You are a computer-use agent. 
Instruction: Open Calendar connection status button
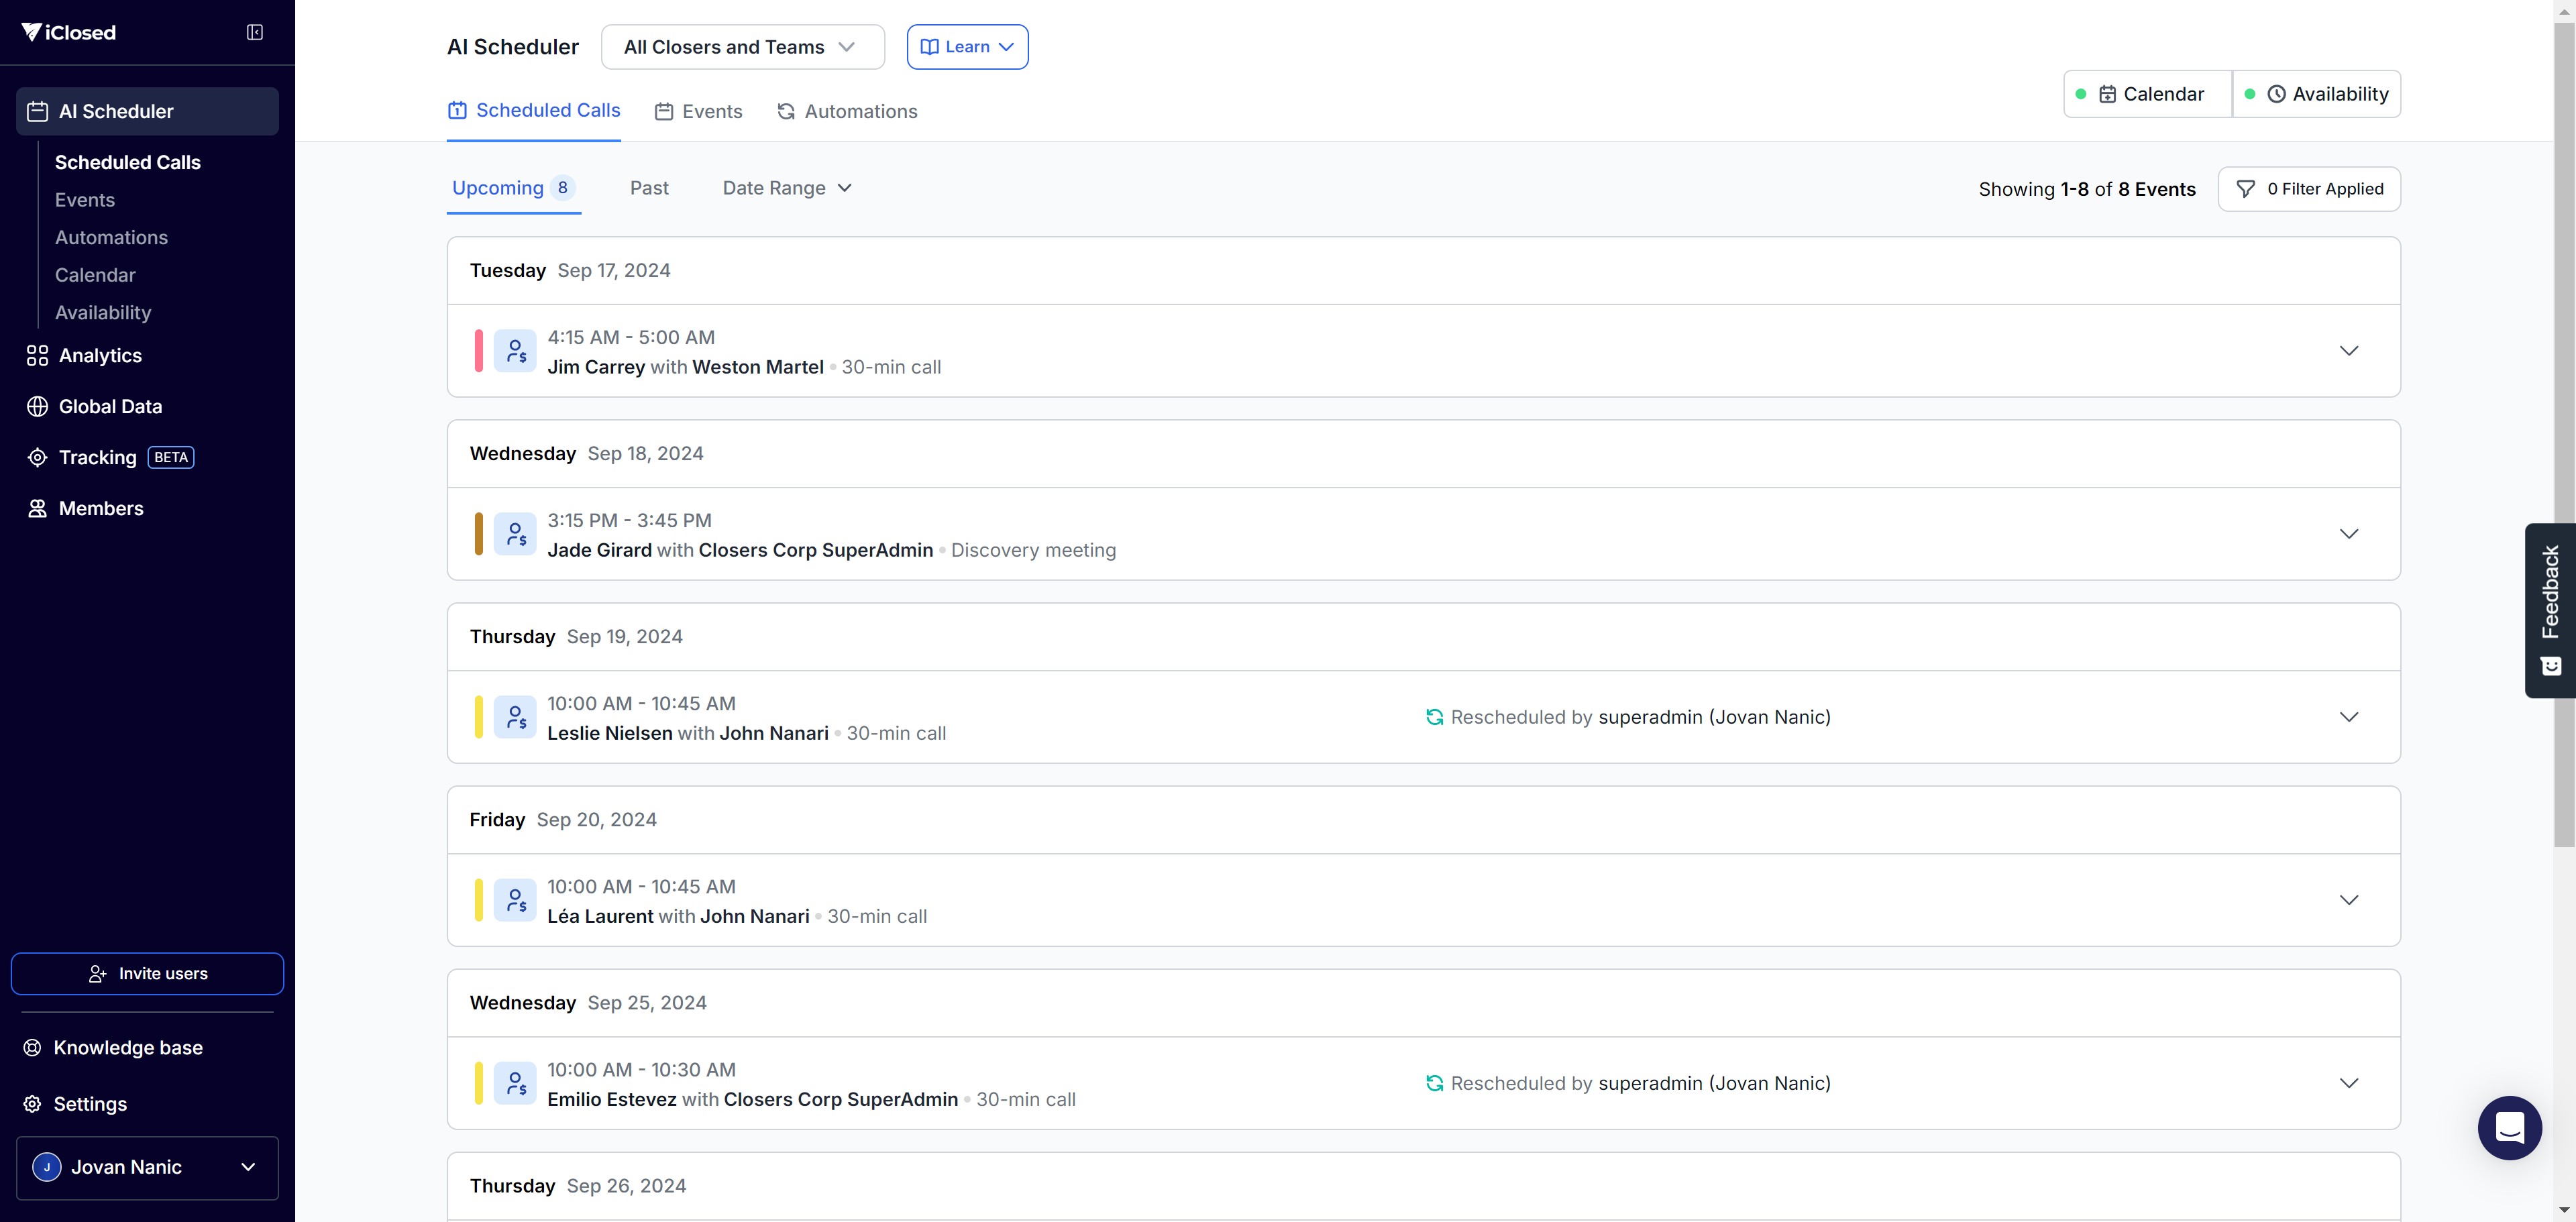click(x=2149, y=94)
